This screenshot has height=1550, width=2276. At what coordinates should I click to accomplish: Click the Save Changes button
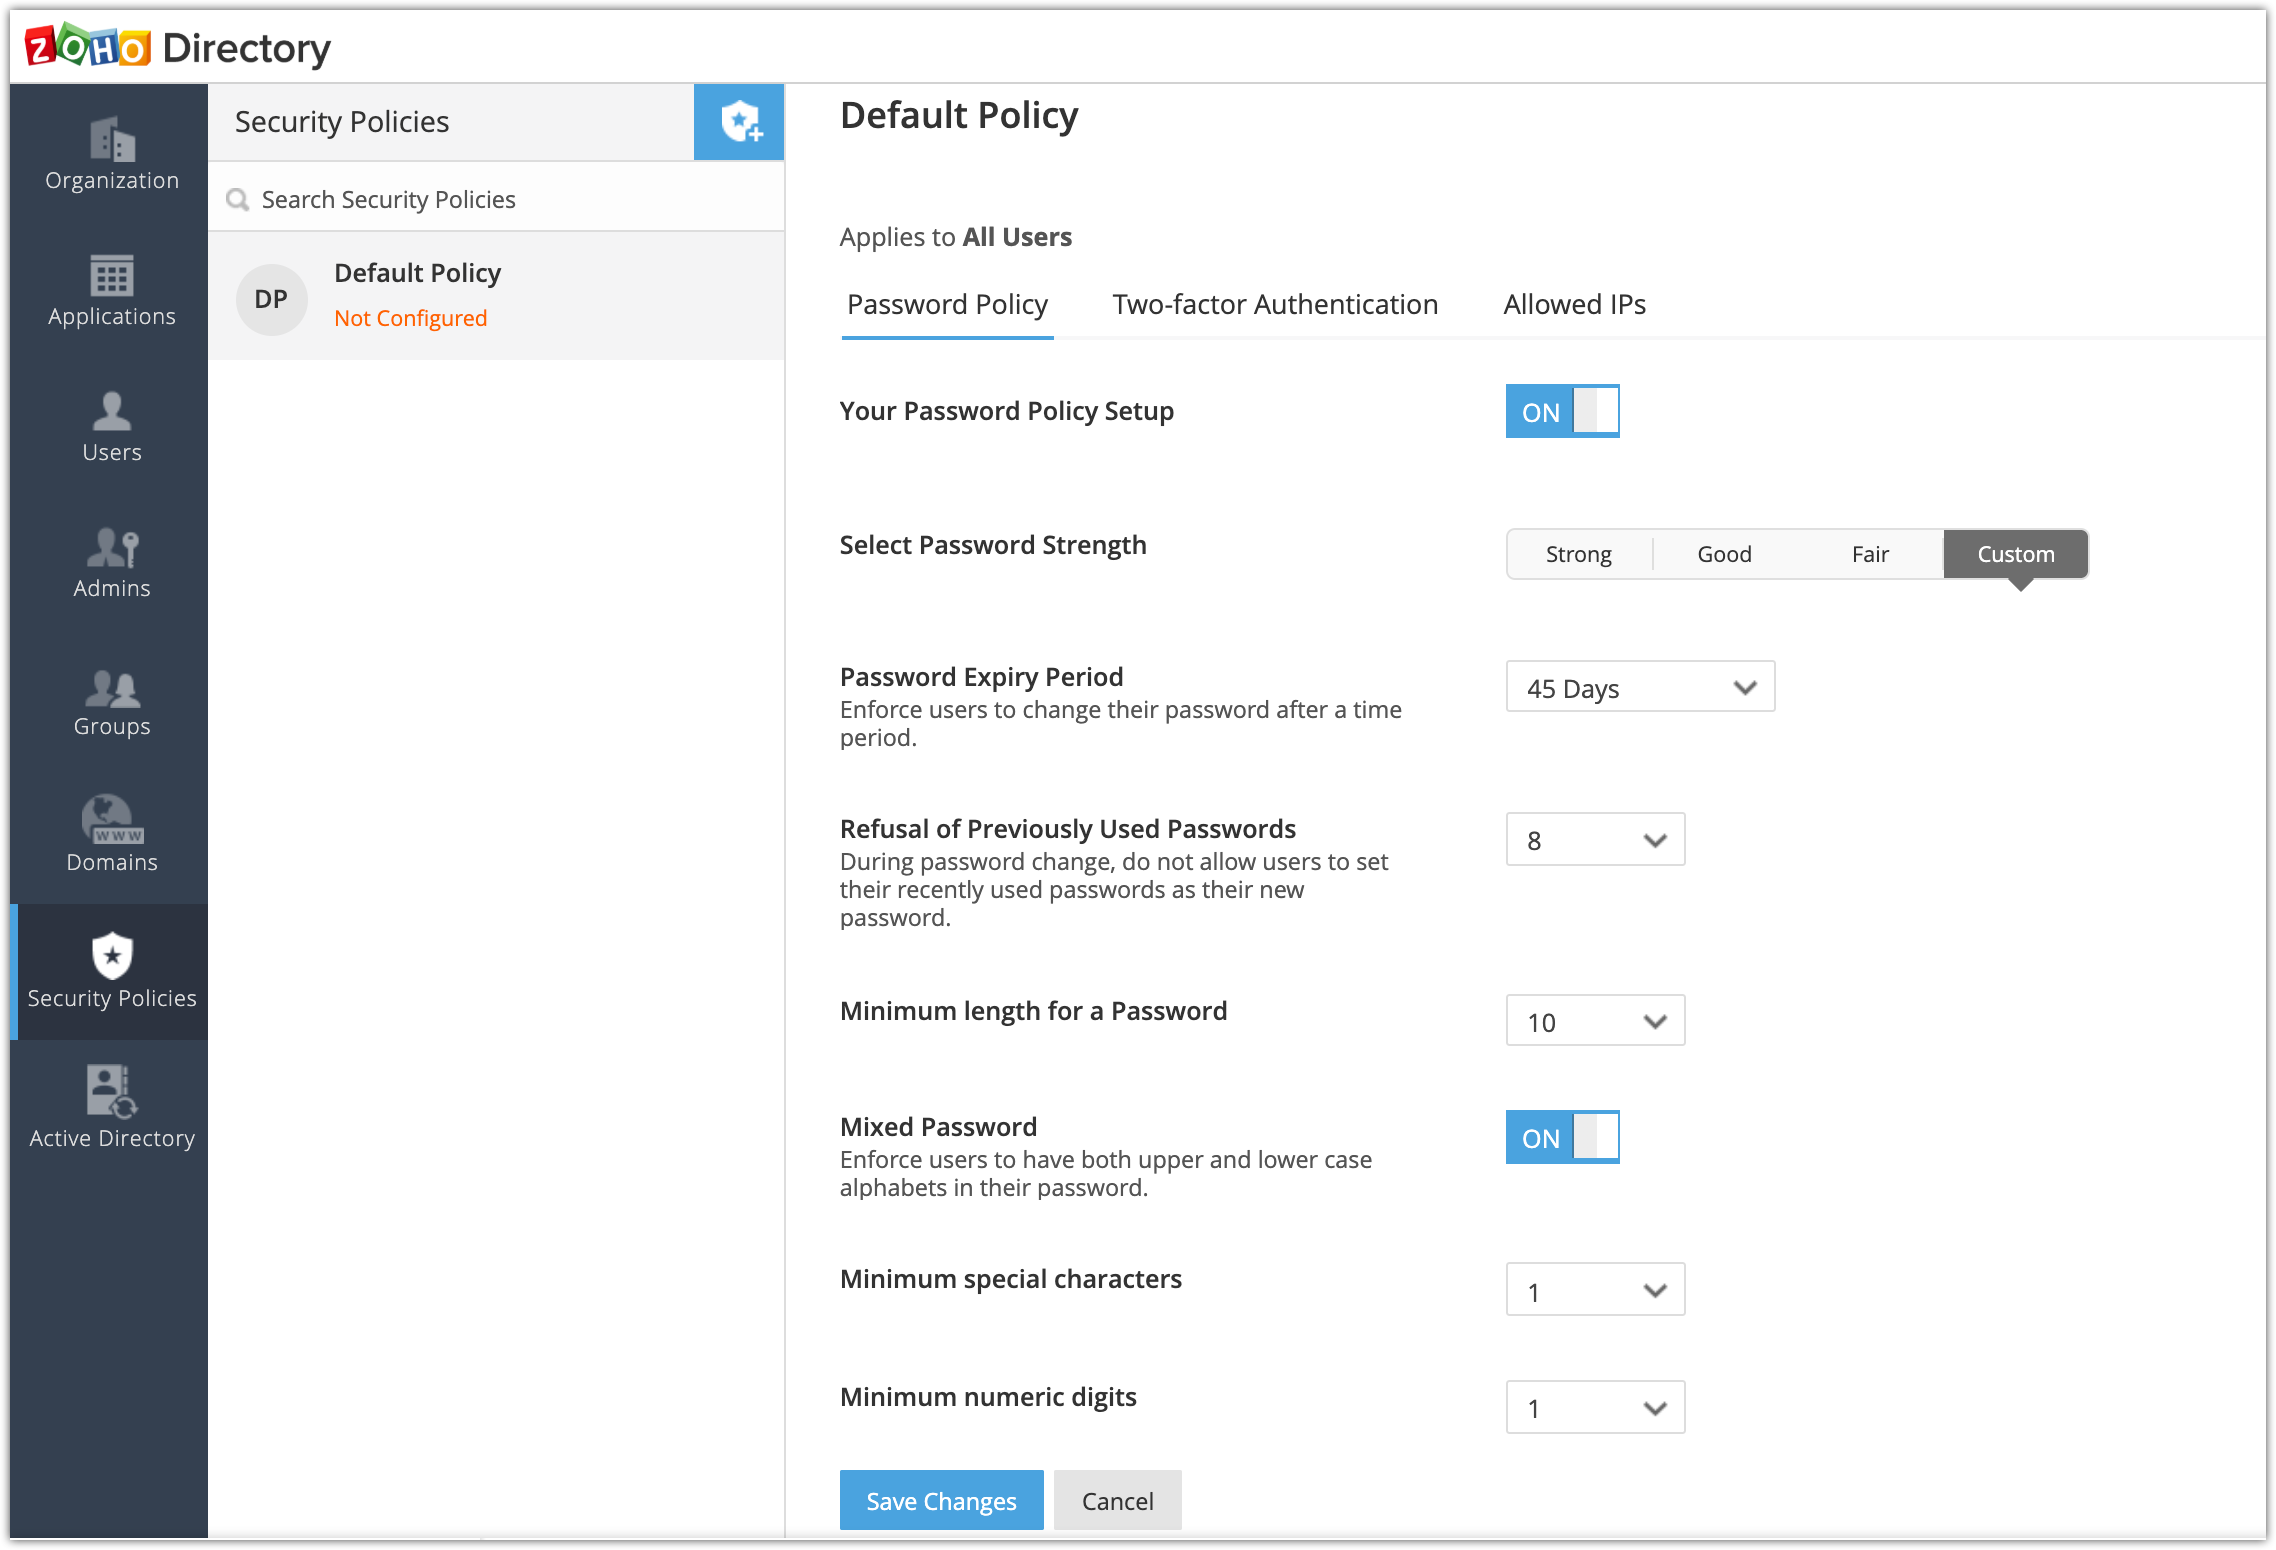[x=940, y=1500]
